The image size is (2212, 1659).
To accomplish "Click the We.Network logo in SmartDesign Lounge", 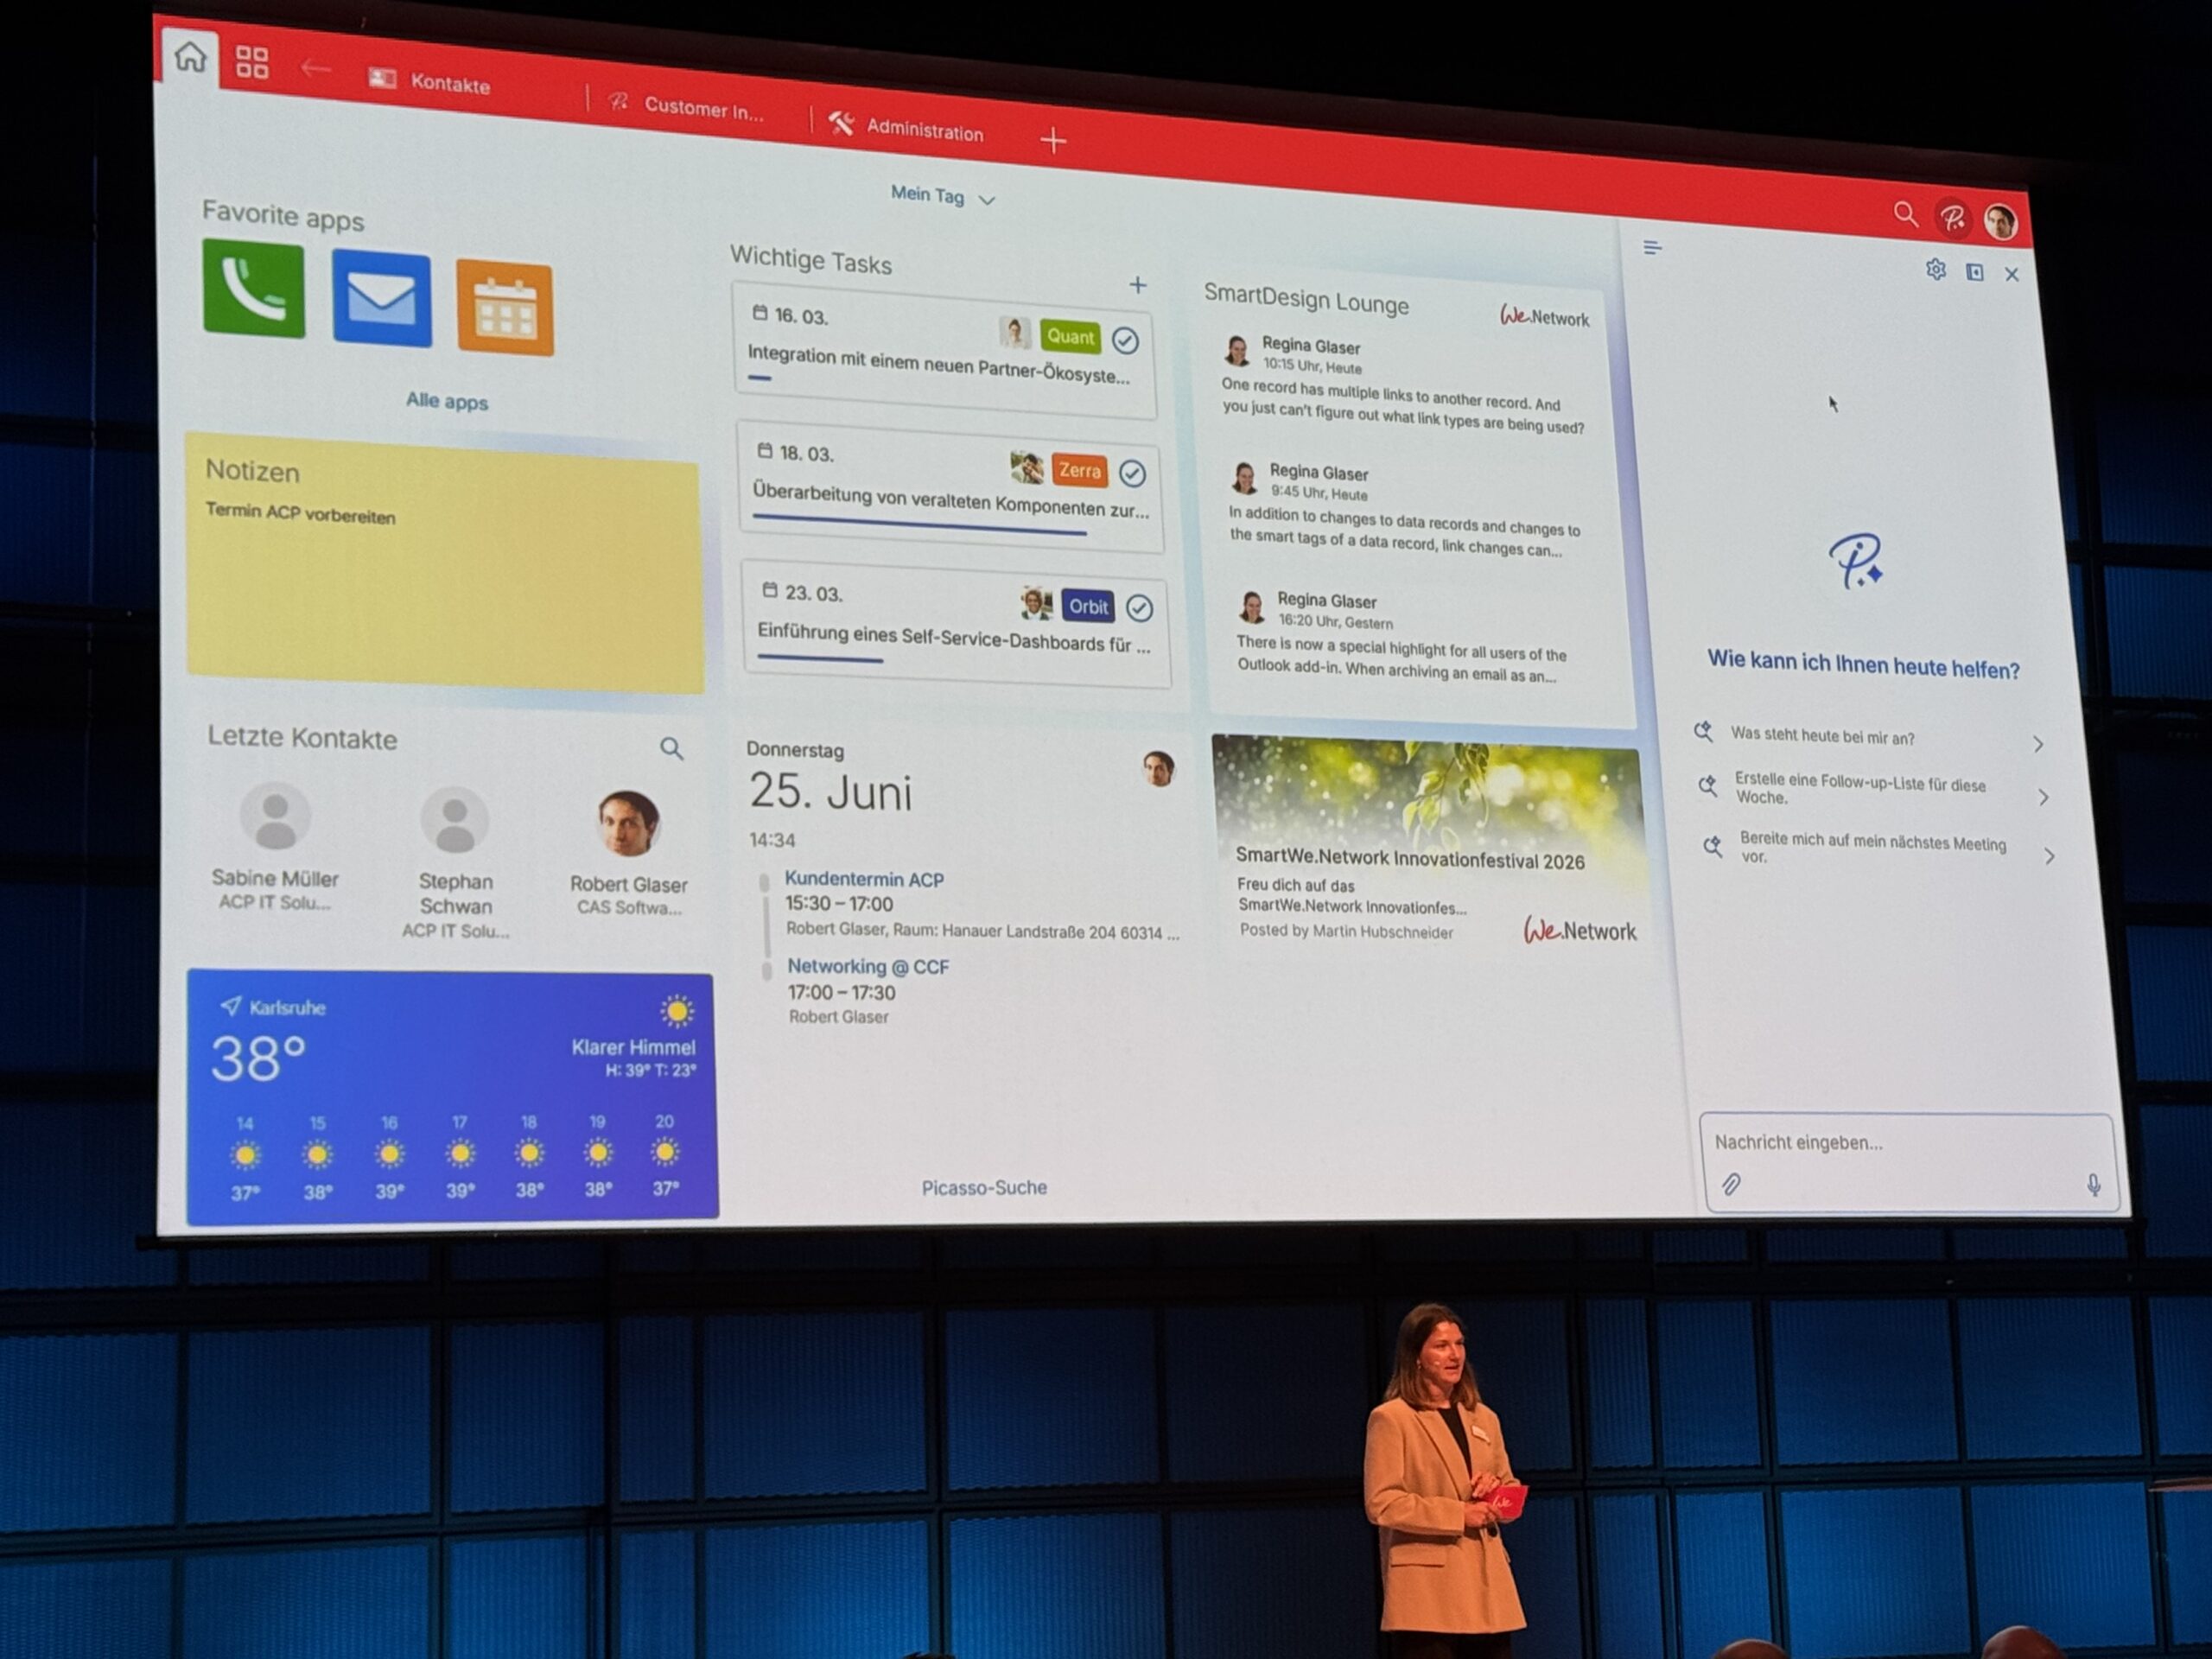I will (1544, 317).
